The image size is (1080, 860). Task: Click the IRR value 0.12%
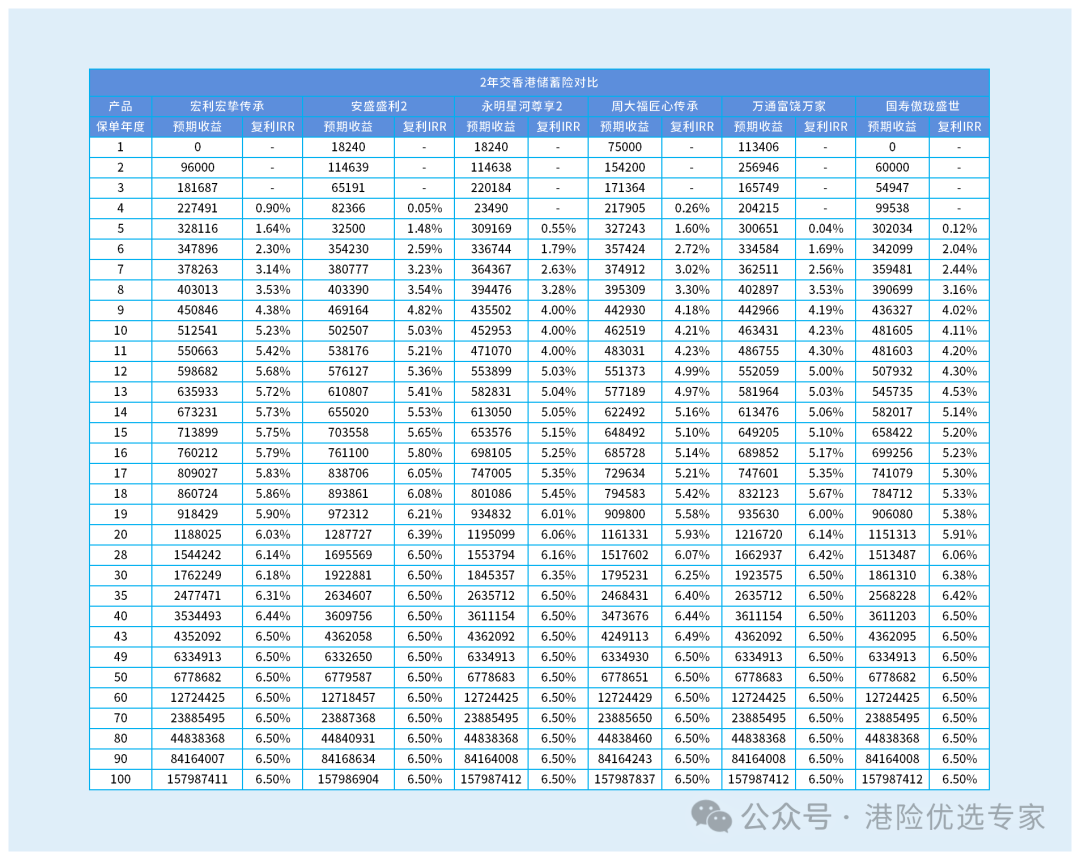(959, 229)
